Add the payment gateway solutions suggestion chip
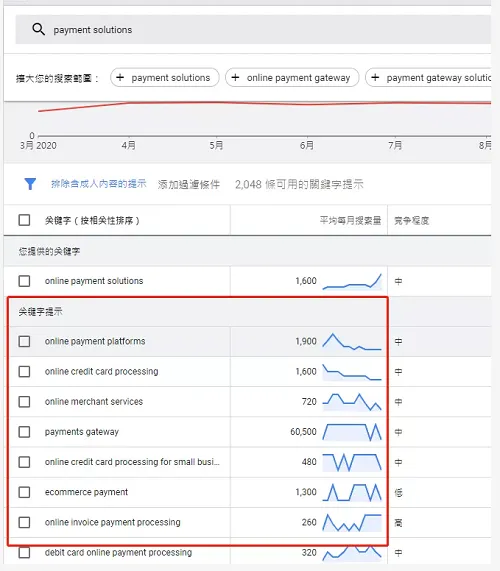This screenshot has height=571, width=500. pyautogui.click(x=428, y=78)
